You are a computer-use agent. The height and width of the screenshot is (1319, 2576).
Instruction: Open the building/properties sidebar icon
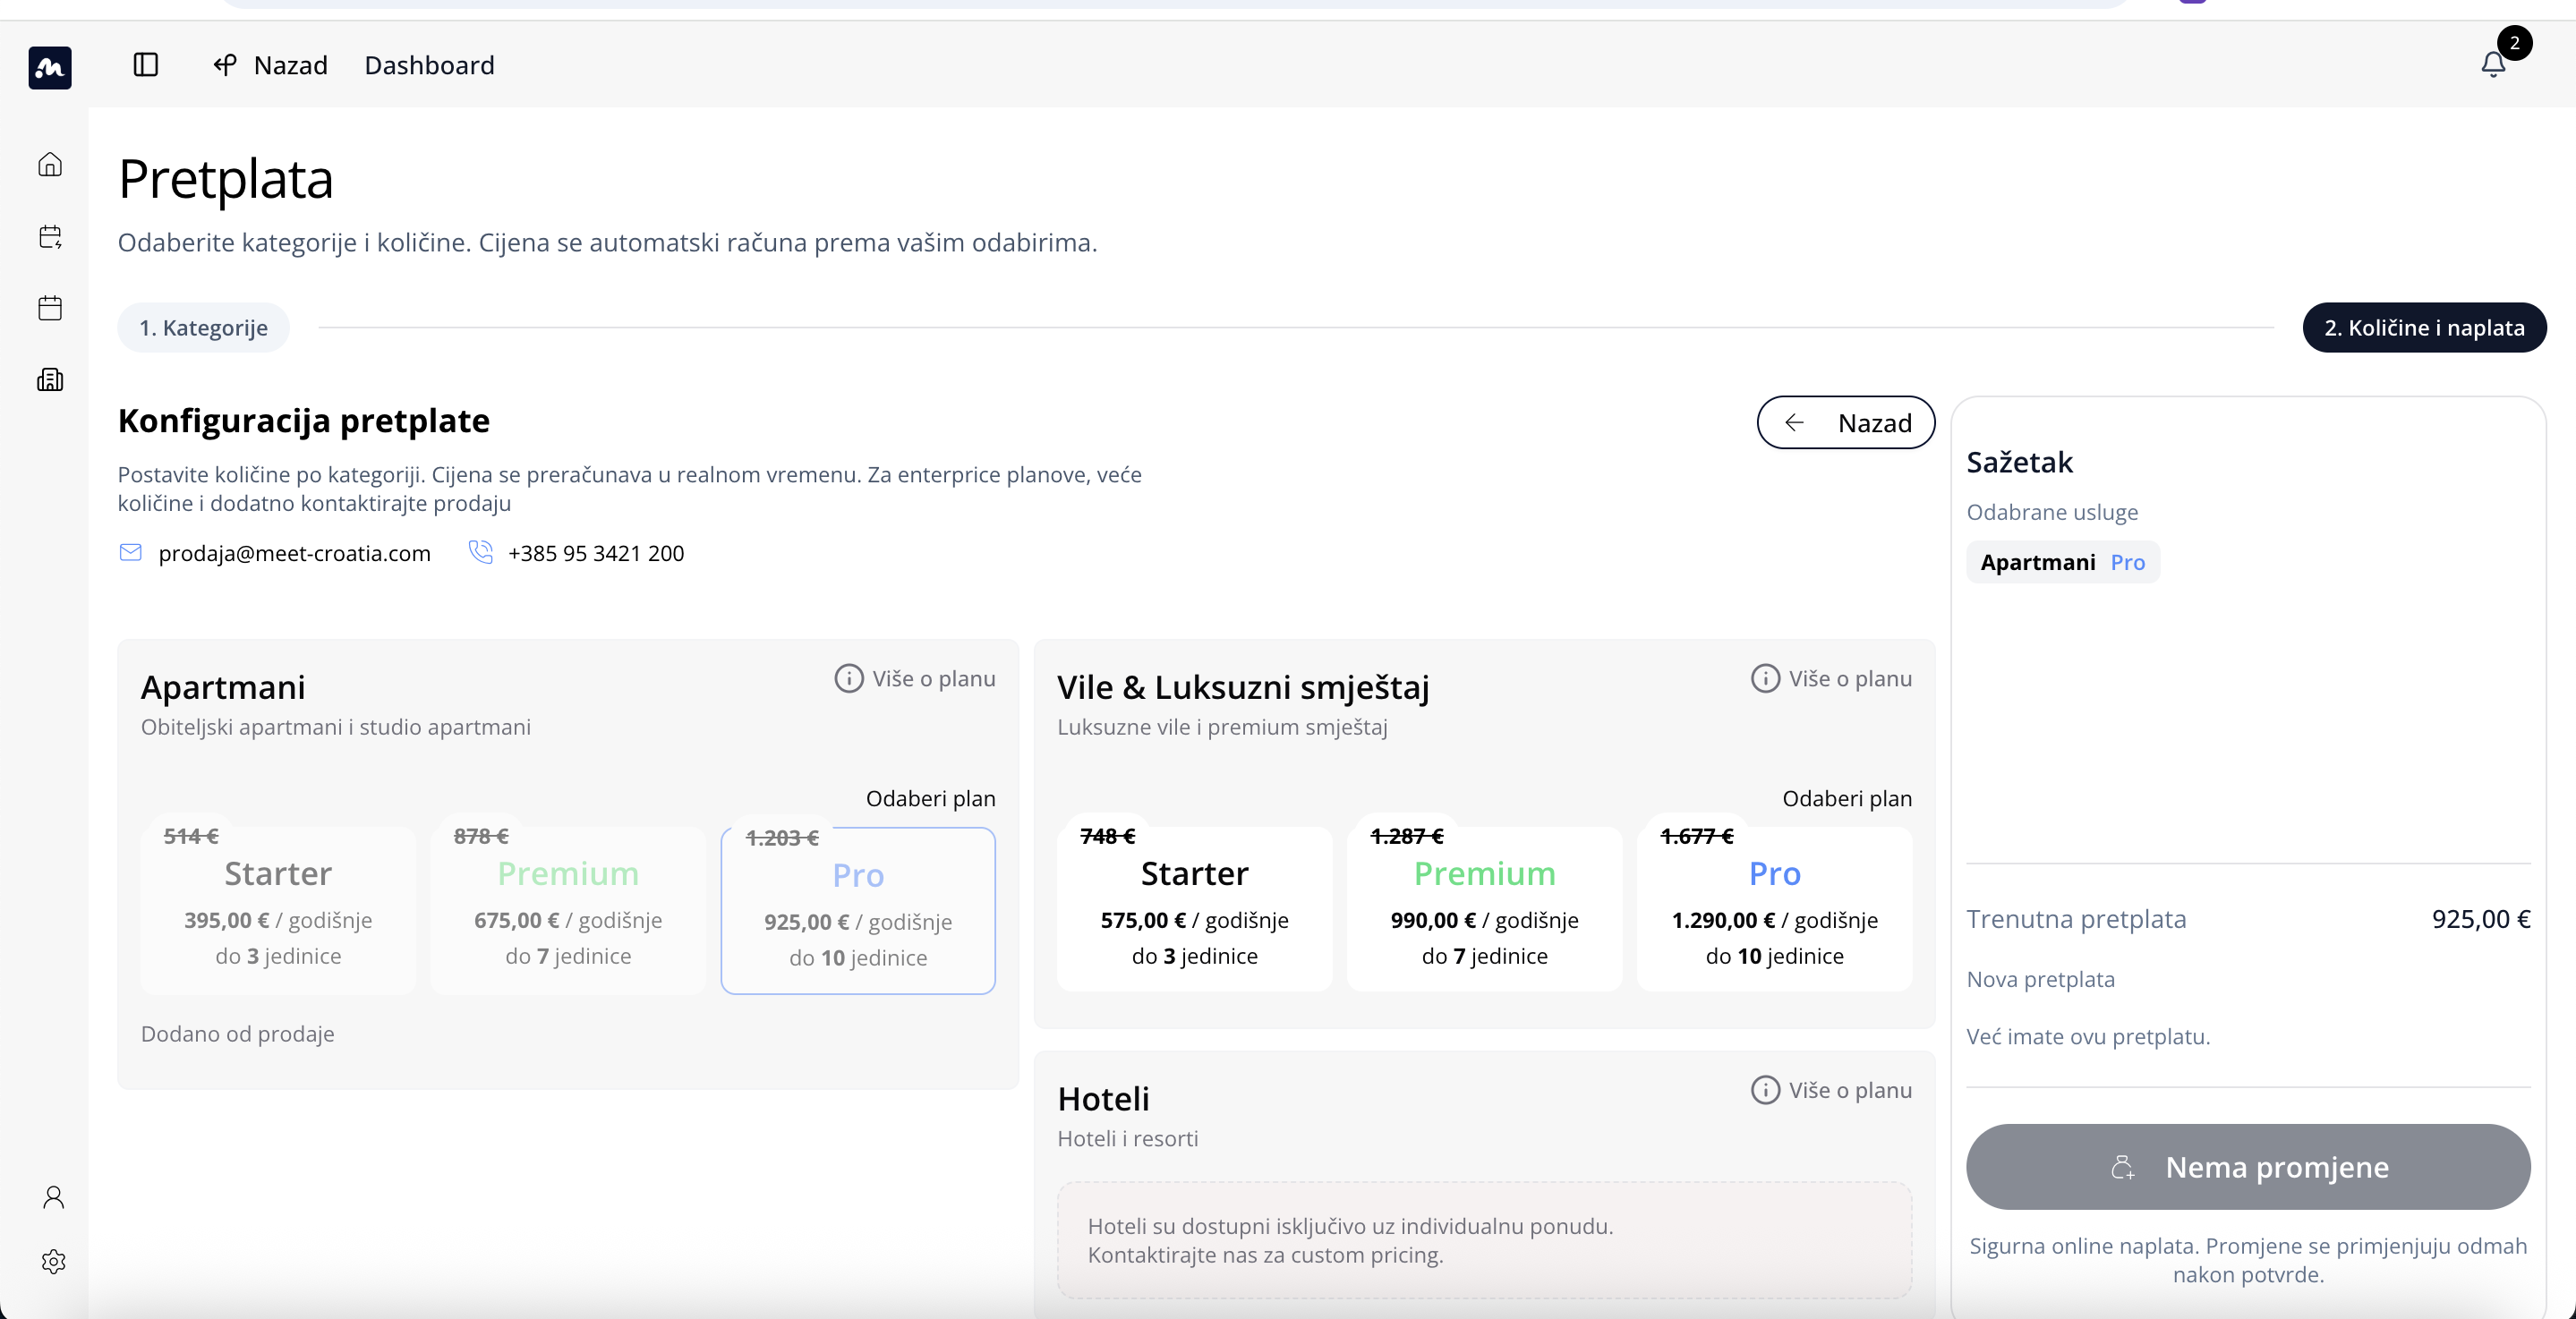coord(50,380)
